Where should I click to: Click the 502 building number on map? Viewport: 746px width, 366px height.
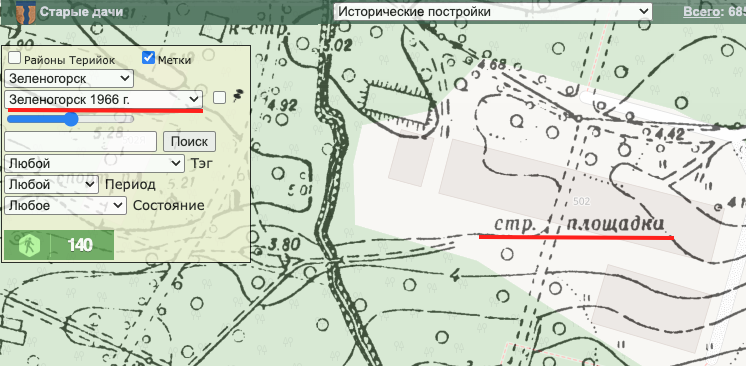[582, 202]
